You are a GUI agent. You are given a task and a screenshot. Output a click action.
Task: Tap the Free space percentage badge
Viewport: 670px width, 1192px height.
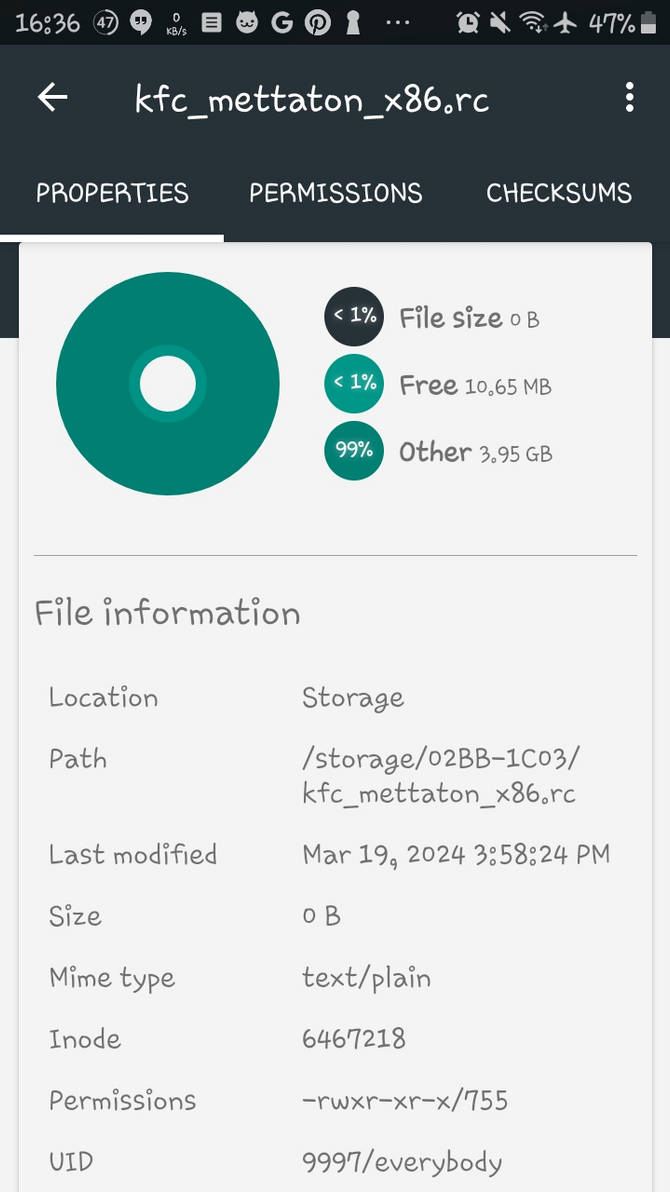(x=354, y=383)
